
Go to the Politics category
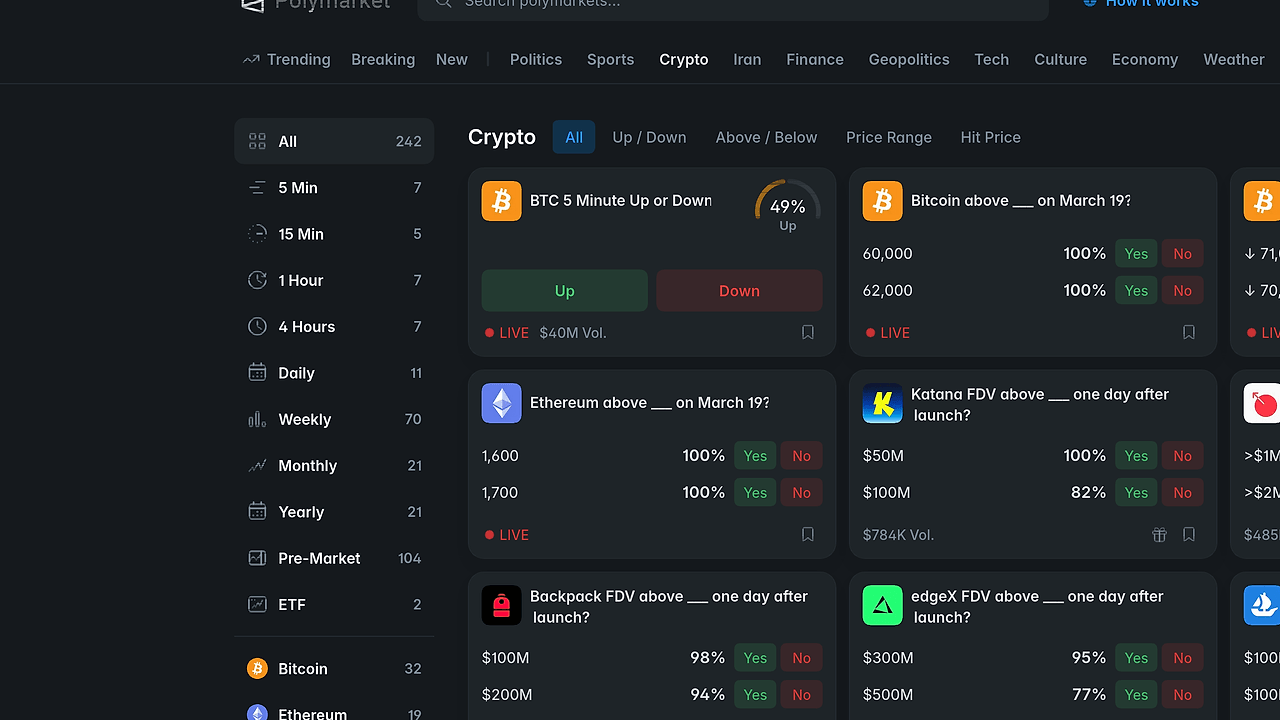tap(536, 59)
